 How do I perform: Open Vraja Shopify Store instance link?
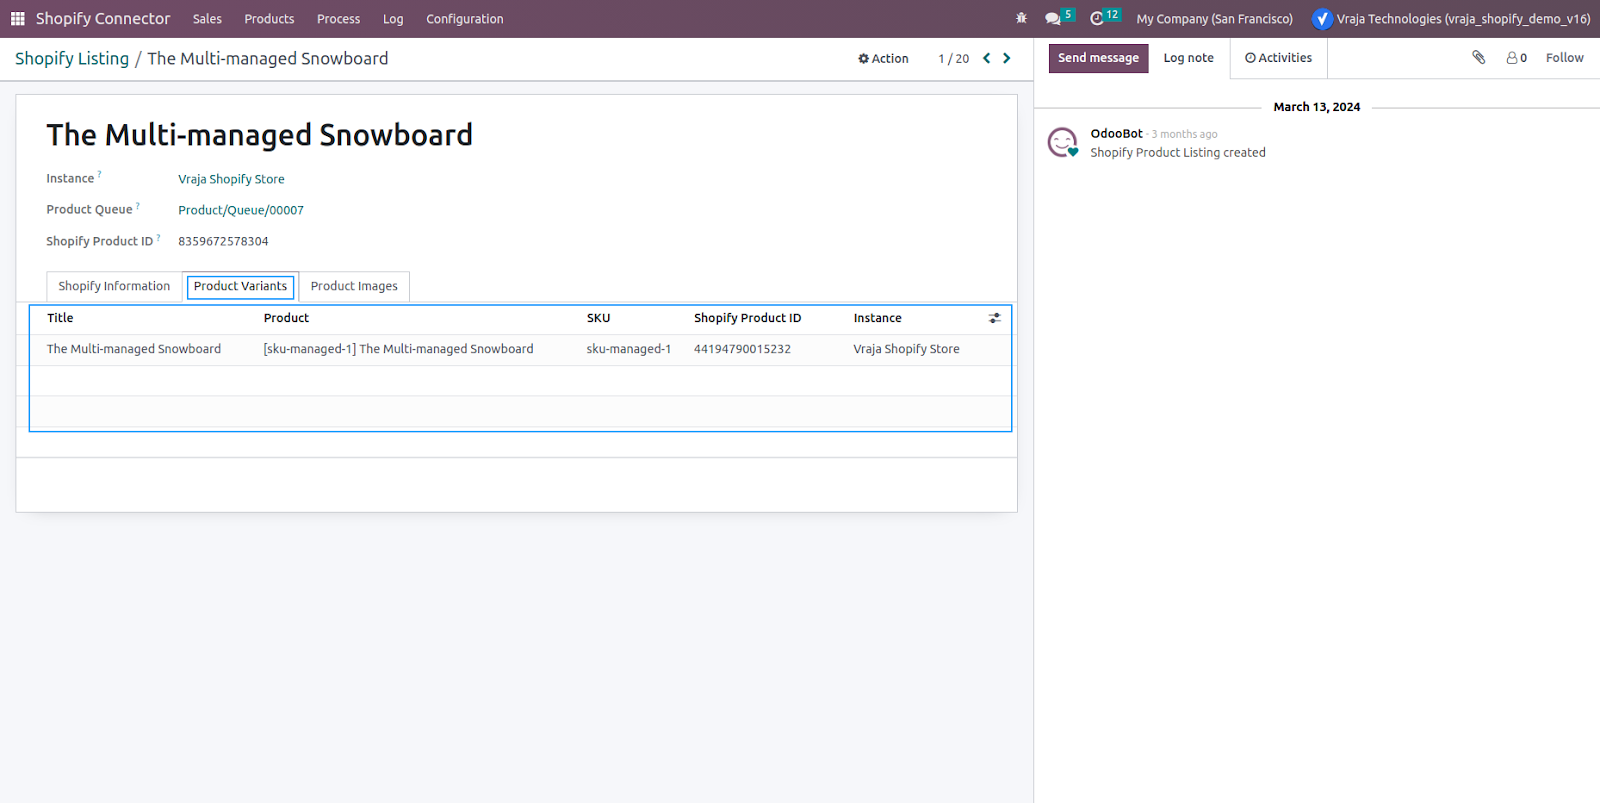(231, 179)
